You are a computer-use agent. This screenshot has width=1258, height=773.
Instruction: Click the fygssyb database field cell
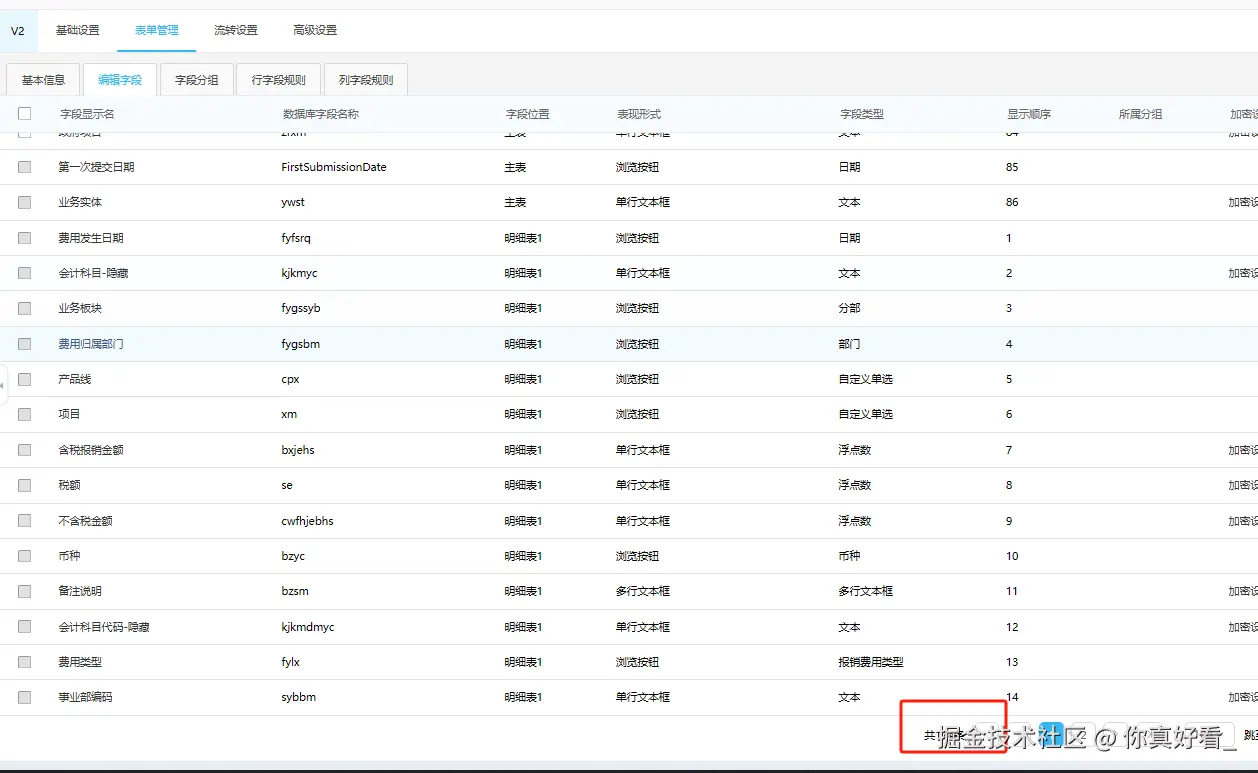(x=301, y=308)
